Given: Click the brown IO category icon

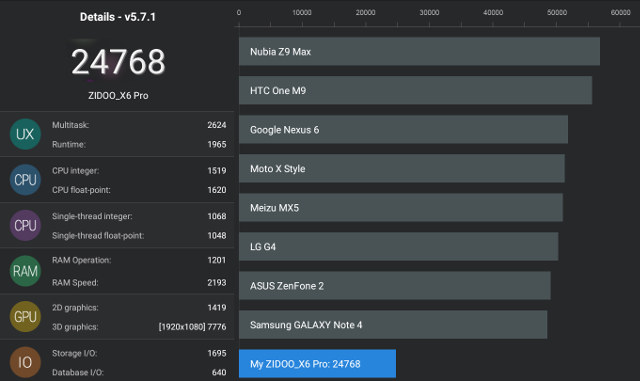Looking at the screenshot, I should [x=25, y=362].
